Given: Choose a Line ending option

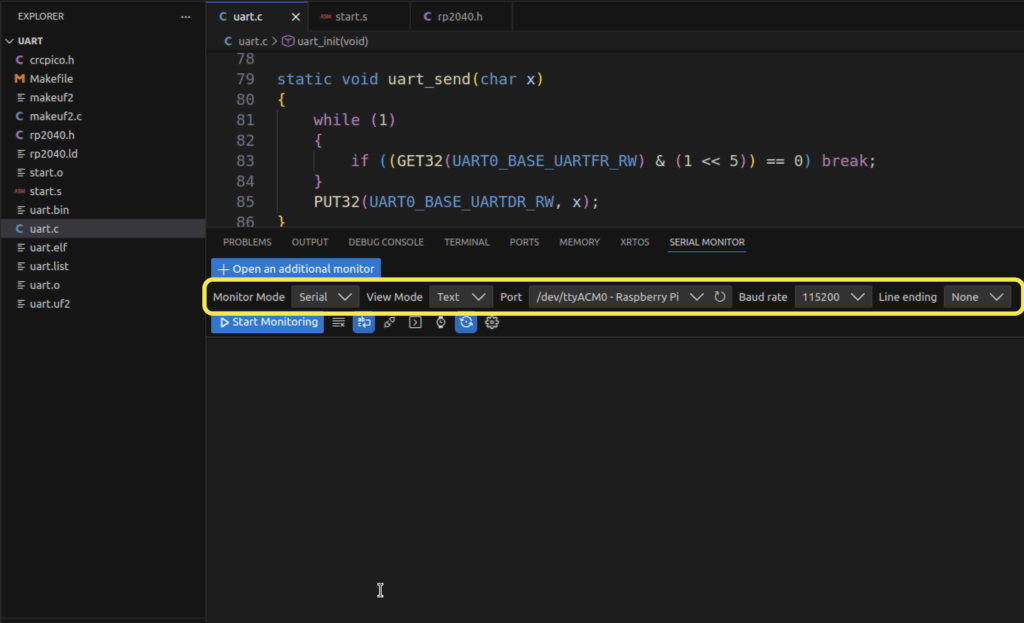Looking at the screenshot, I should pos(977,297).
